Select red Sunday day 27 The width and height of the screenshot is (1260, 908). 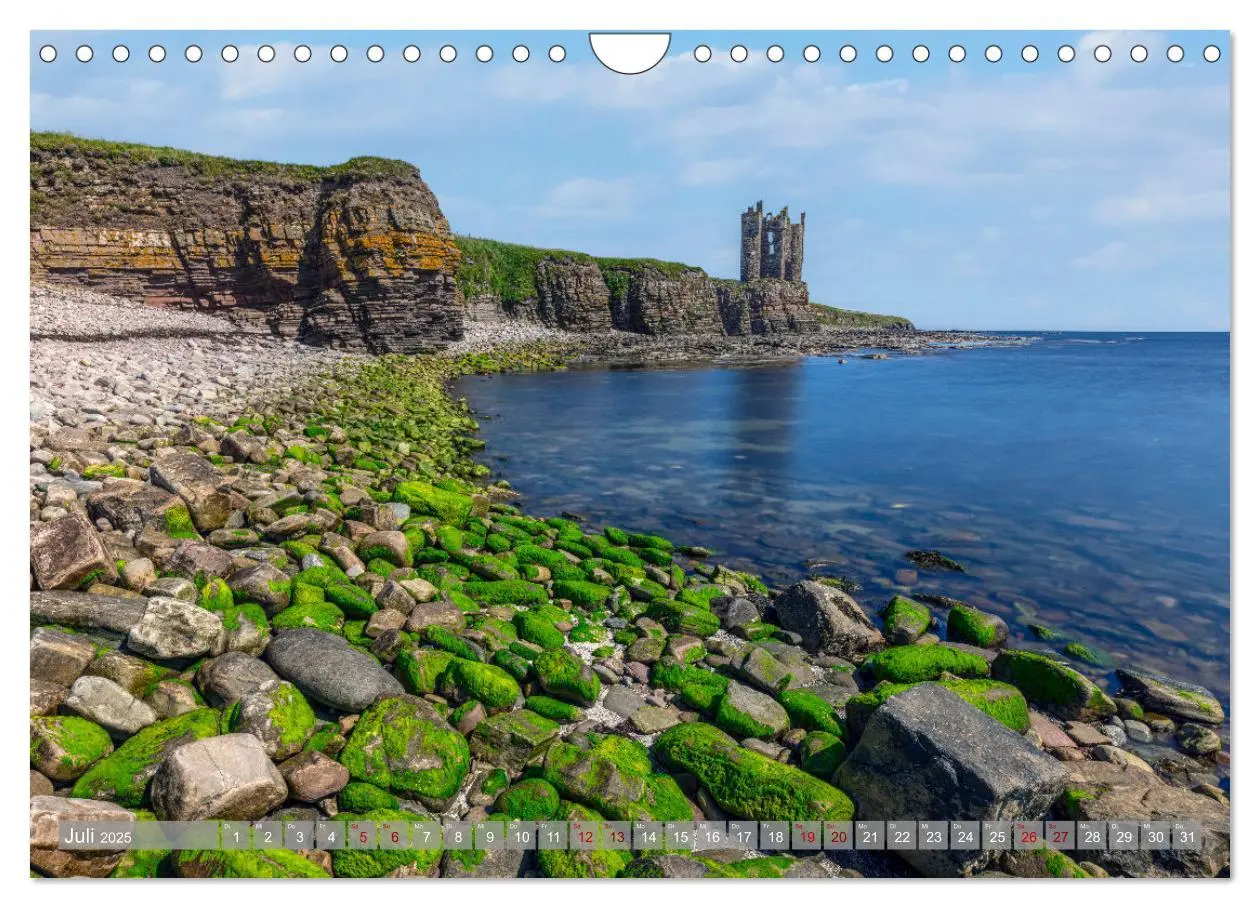1060,836
